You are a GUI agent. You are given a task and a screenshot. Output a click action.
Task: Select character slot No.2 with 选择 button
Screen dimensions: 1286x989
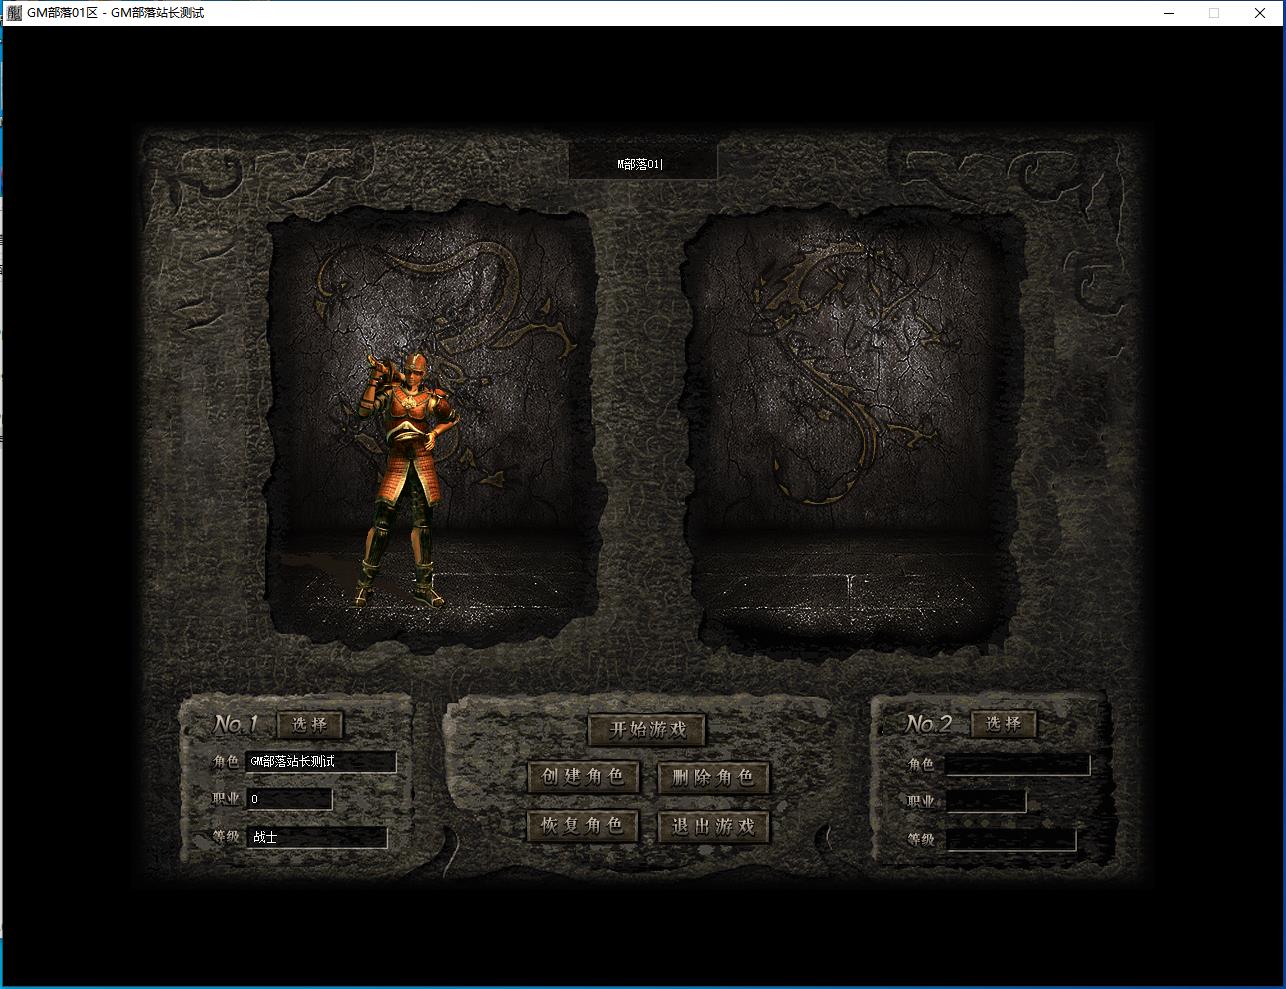tap(1003, 723)
